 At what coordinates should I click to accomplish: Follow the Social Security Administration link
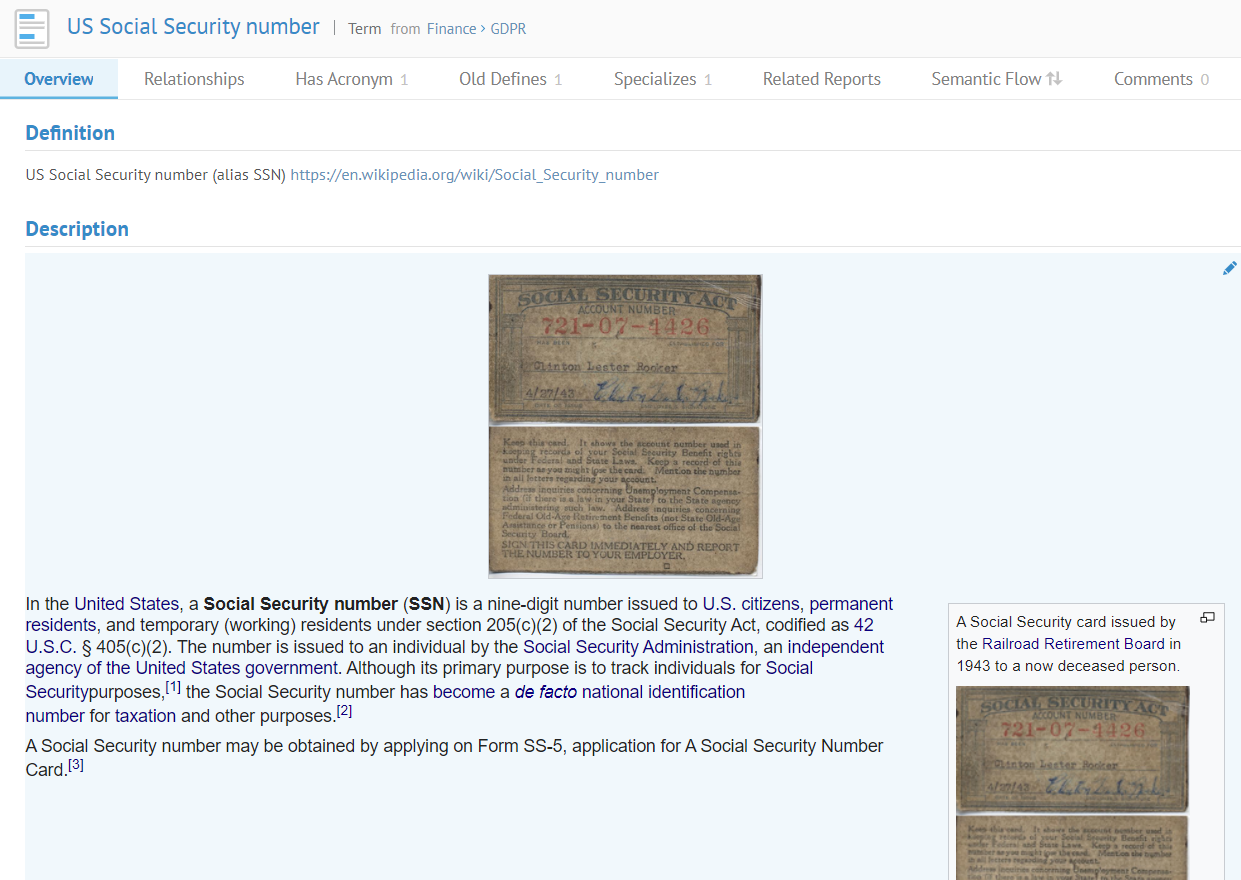[x=638, y=647]
